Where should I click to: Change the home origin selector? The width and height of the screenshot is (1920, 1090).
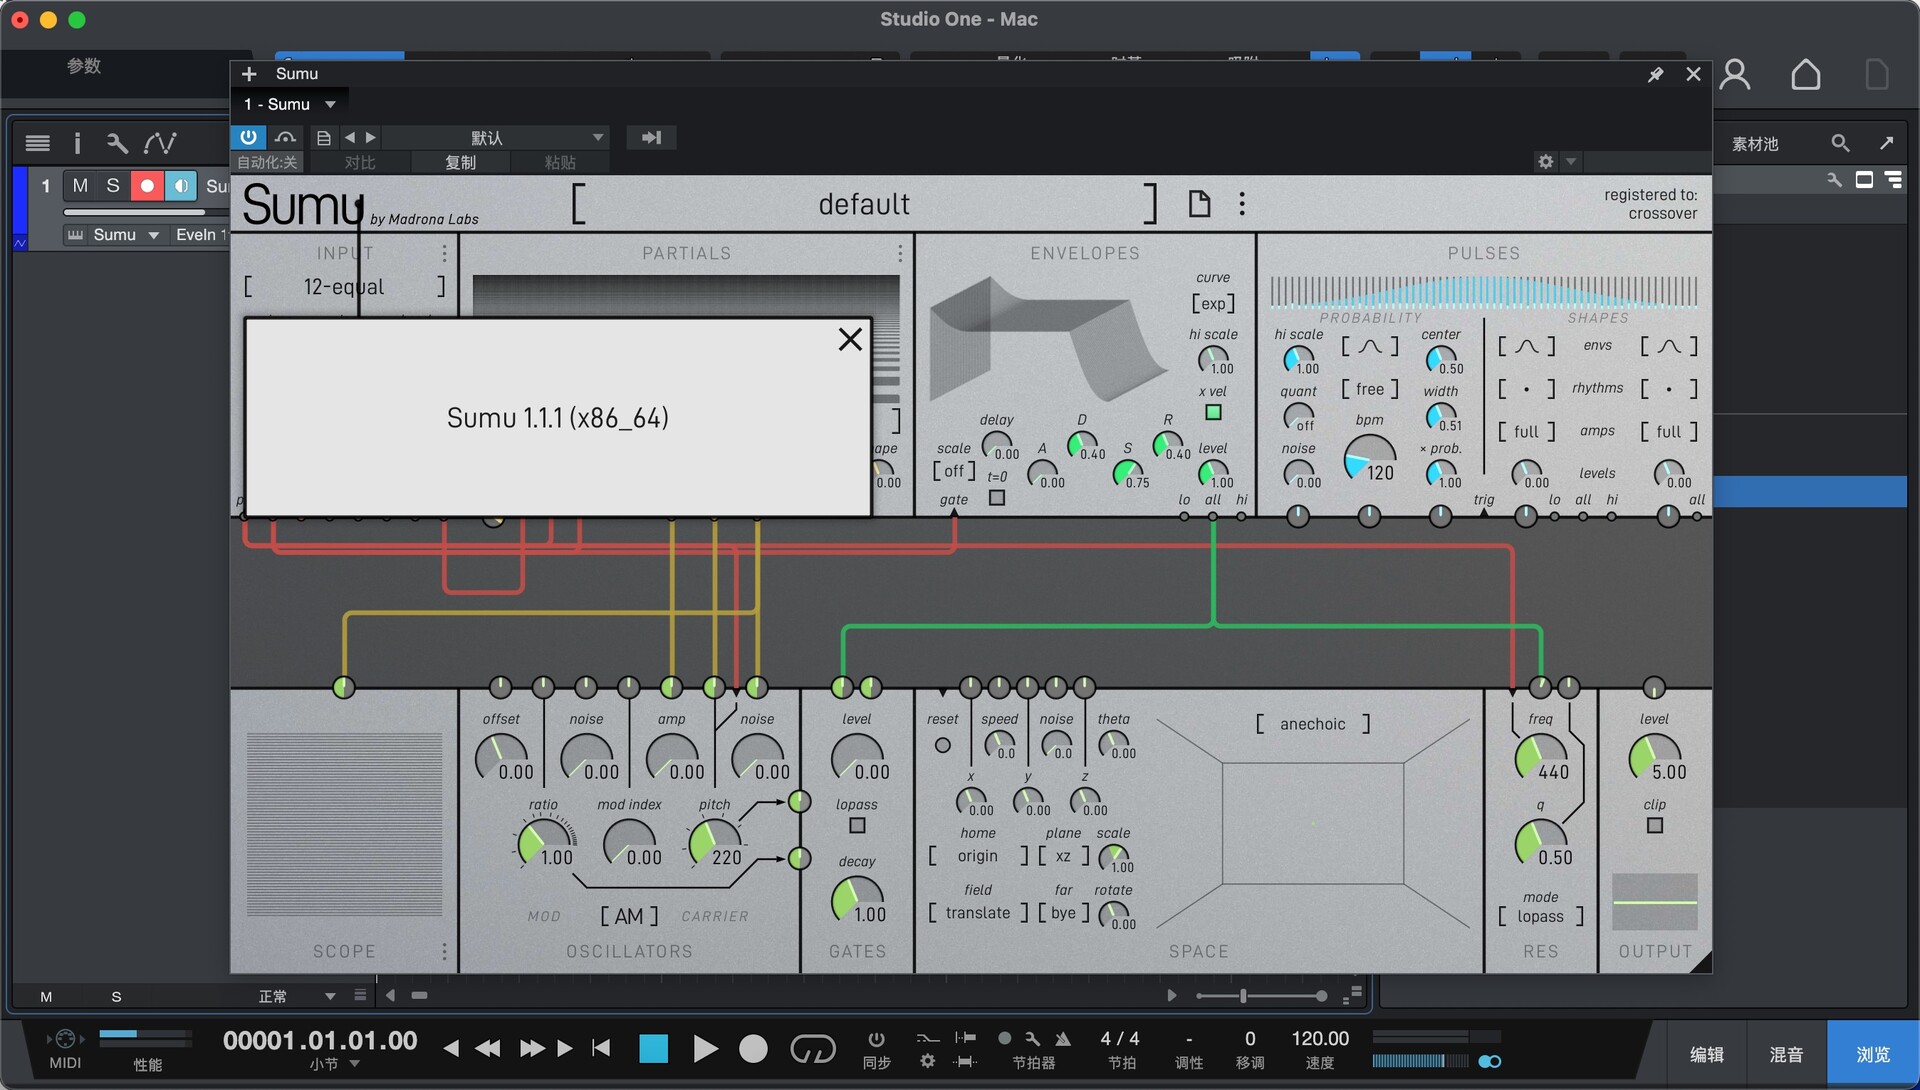tap(978, 856)
